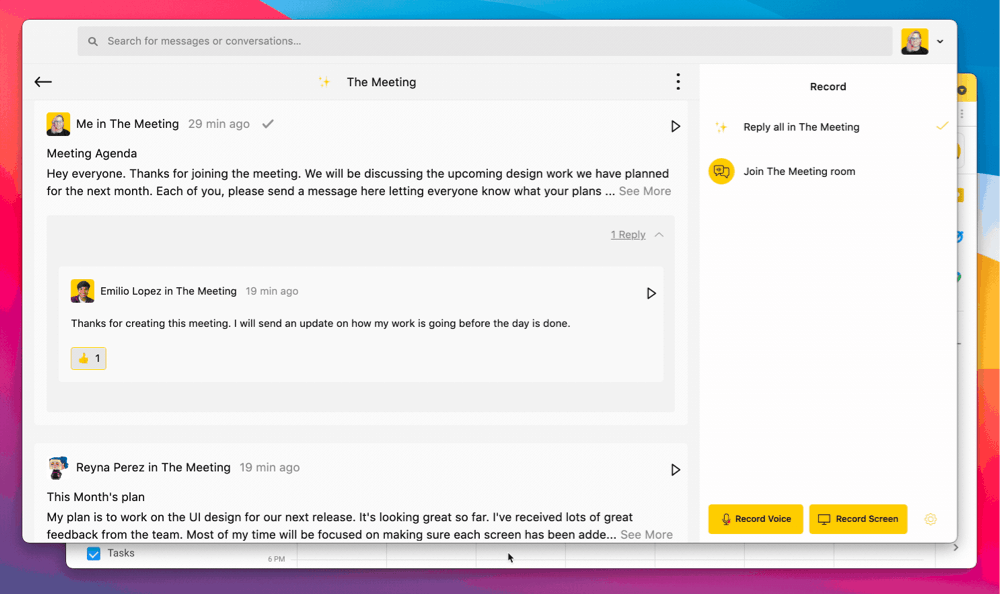Image resolution: width=1000 pixels, height=594 pixels.
Task: Click the microphone icon on Record Voice
Action: (726, 519)
